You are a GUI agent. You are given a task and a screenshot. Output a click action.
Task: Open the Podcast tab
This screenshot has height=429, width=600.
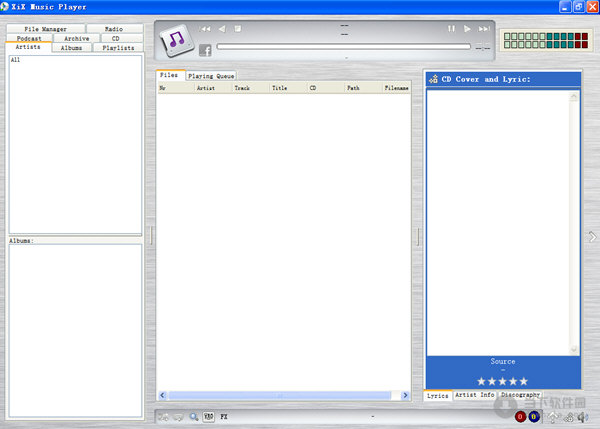[x=29, y=38]
